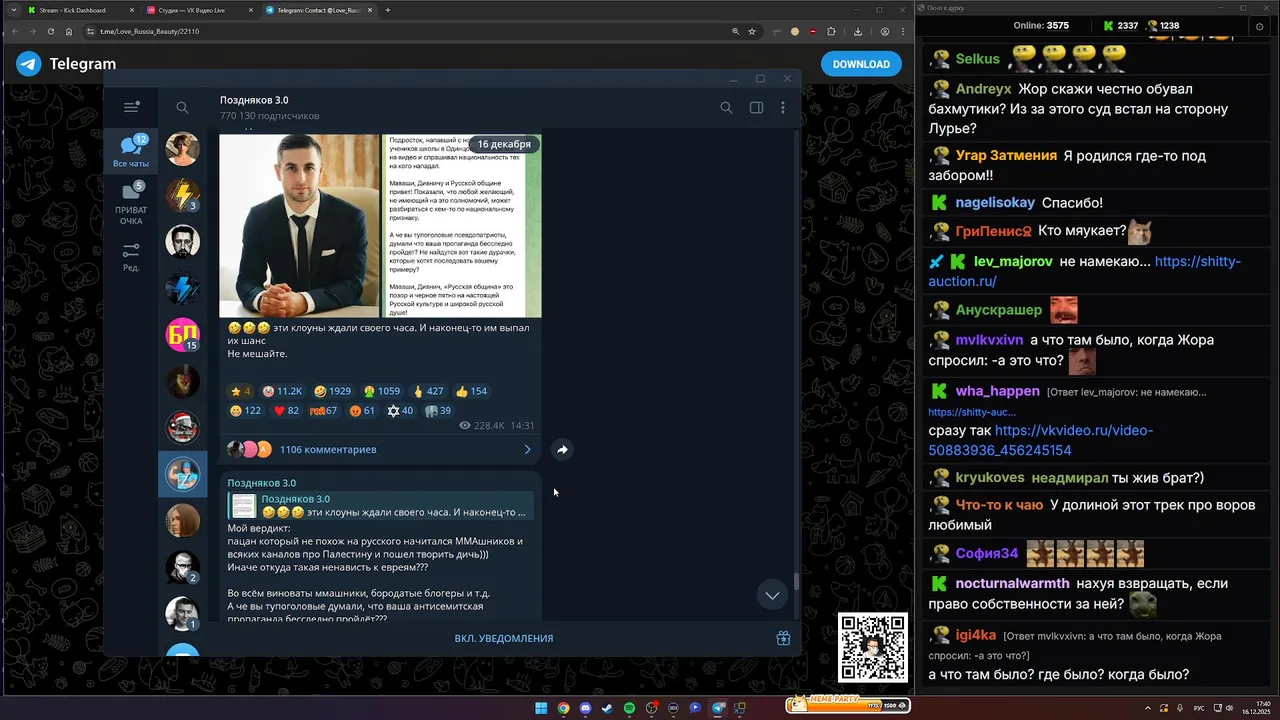Open a new browser tab

388,10
